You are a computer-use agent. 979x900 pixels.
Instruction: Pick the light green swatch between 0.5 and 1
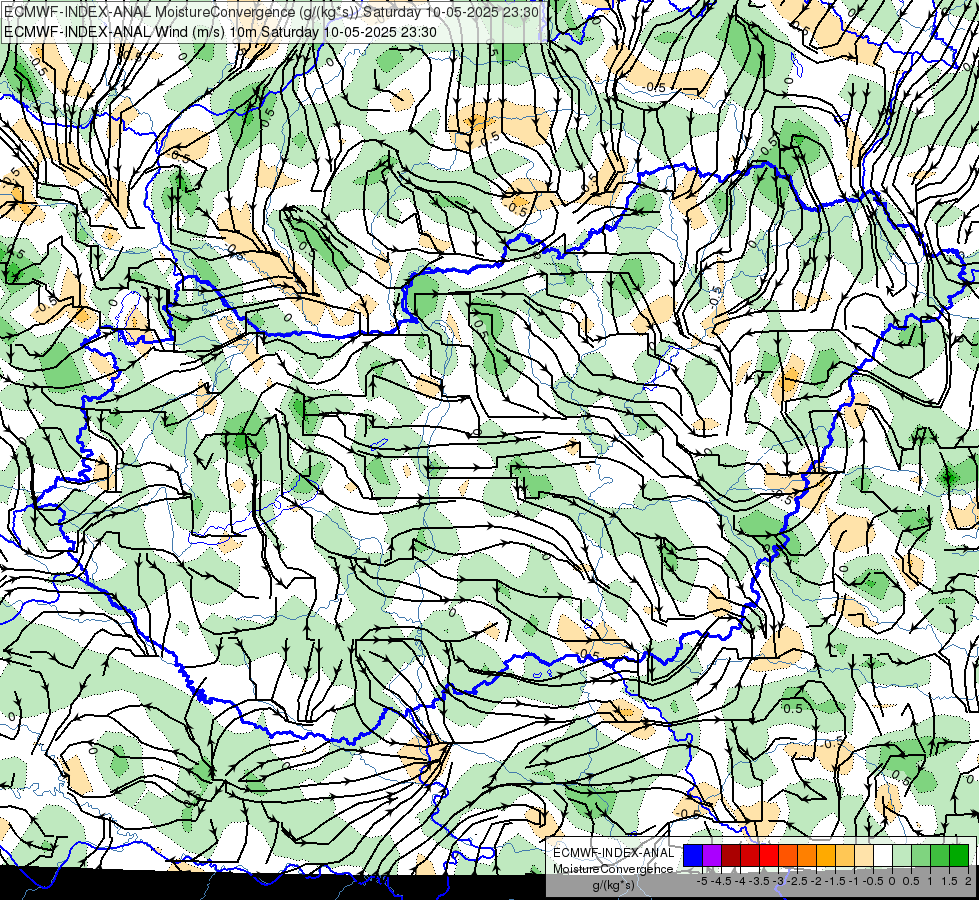[x=921, y=856]
